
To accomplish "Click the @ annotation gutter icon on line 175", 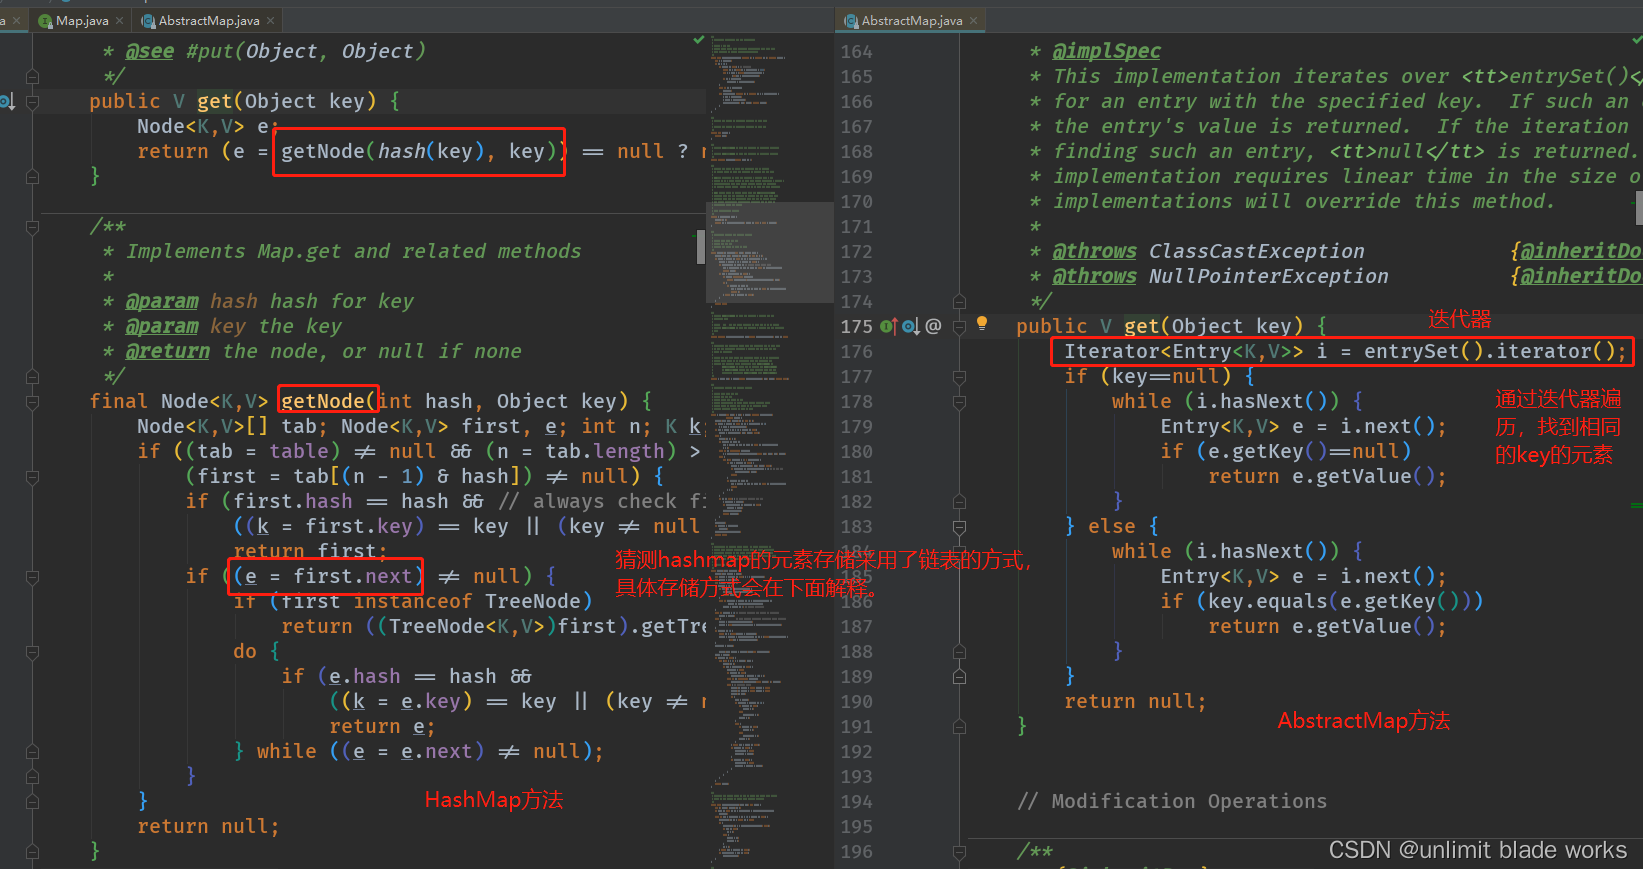I will 933,326.
